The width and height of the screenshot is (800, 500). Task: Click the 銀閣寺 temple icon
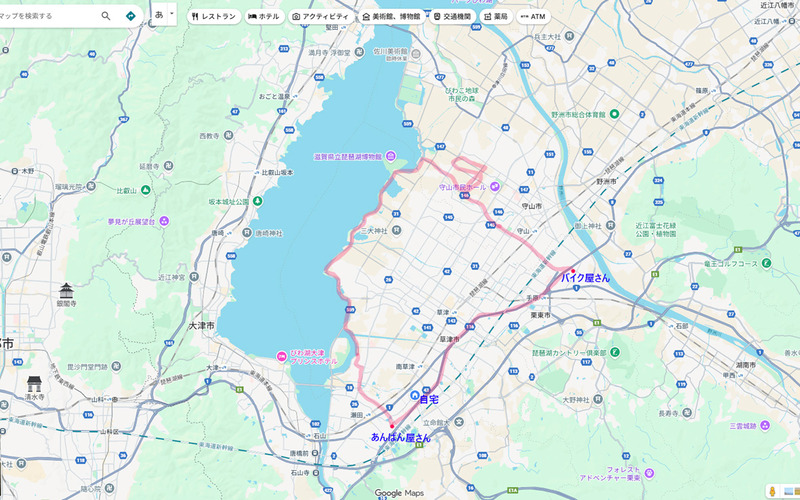[66, 291]
